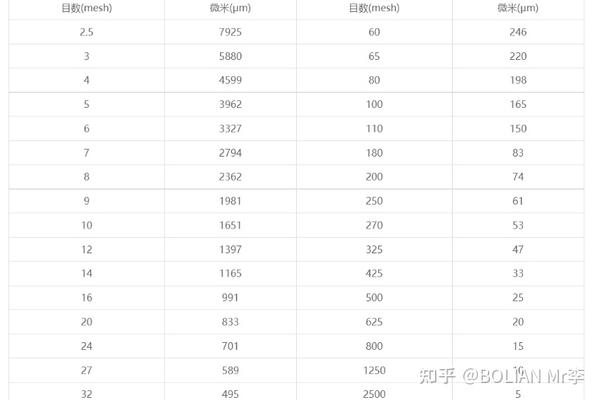Select the cell with value 7925
The image size is (600, 400).
click(232, 33)
